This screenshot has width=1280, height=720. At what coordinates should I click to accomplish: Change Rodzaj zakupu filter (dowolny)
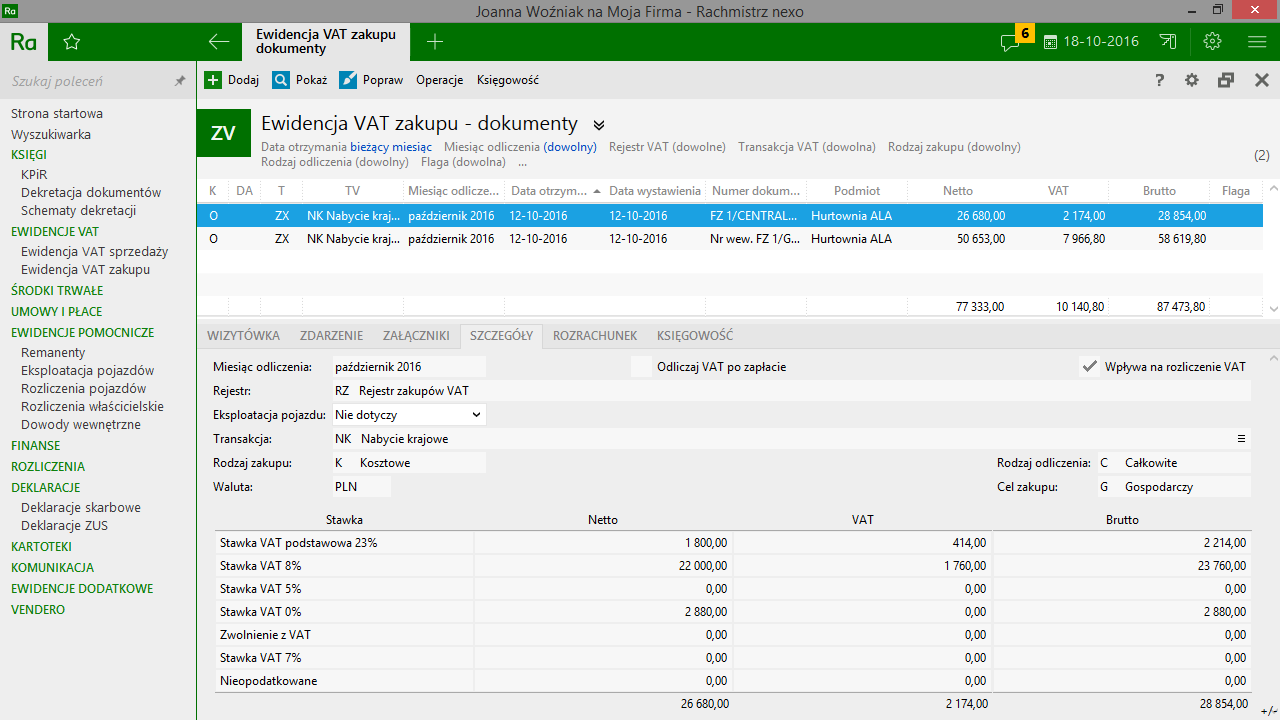[994, 147]
